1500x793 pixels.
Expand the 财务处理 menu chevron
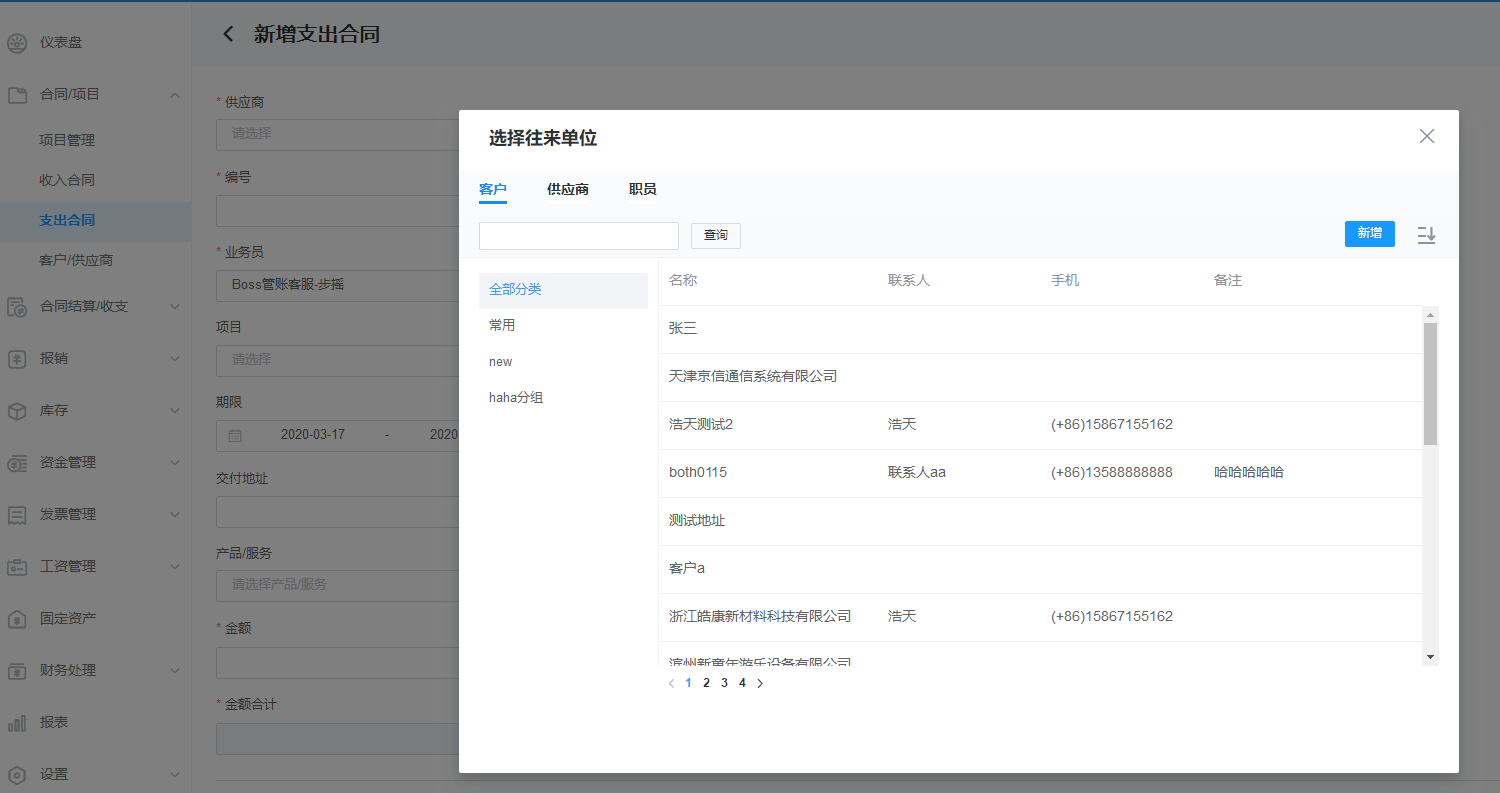coord(175,671)
